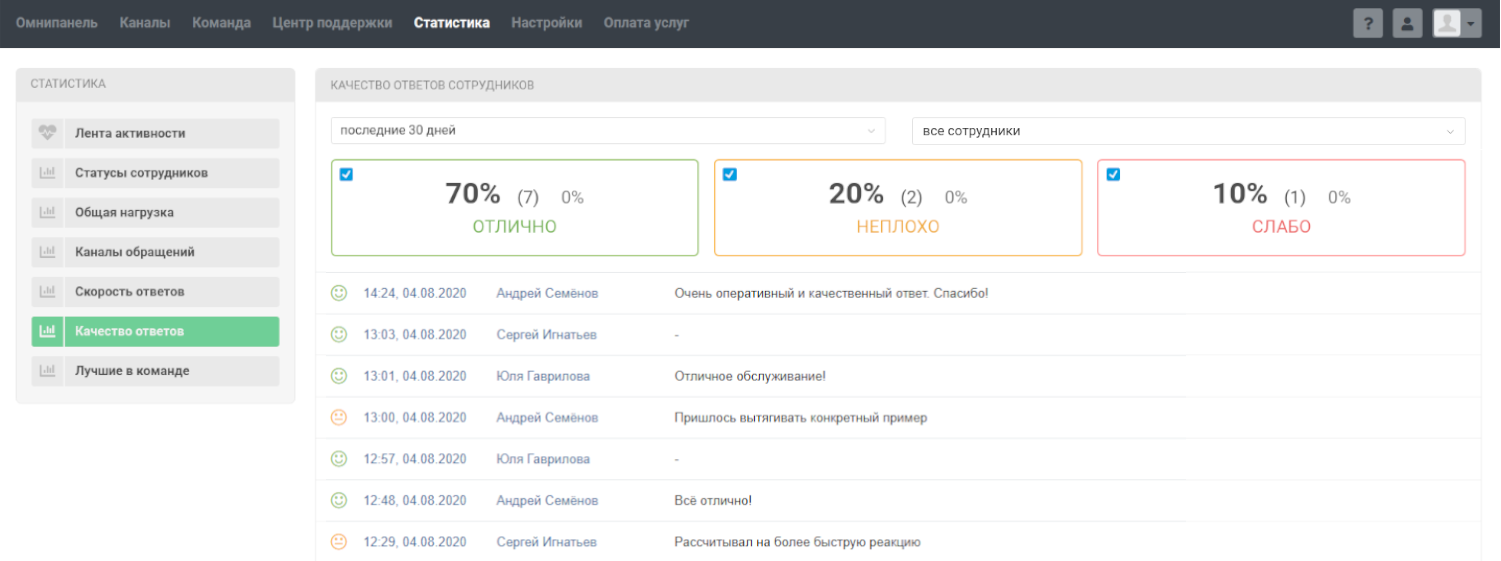The height and width of the screenshot is (561, 1501).
Task: Open the user profile icon in header
Action: tap(1407, 23)
